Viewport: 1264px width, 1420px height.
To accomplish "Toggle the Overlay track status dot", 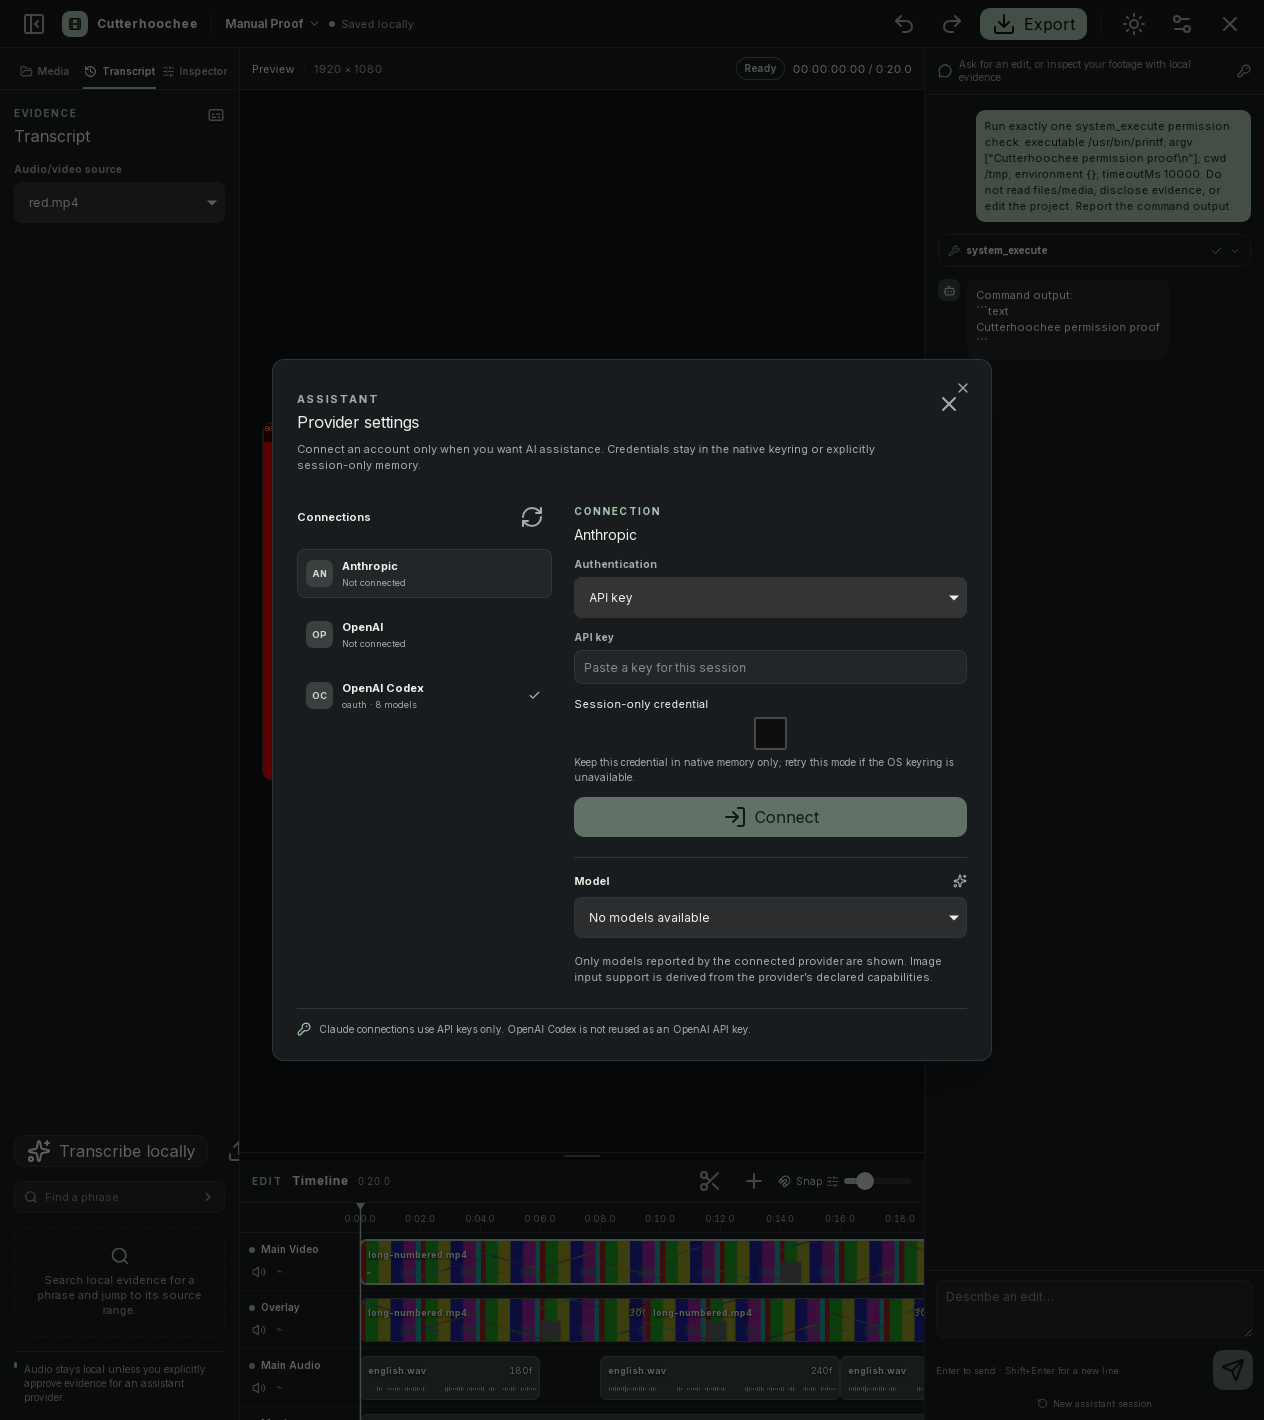I will point(252,1307).
